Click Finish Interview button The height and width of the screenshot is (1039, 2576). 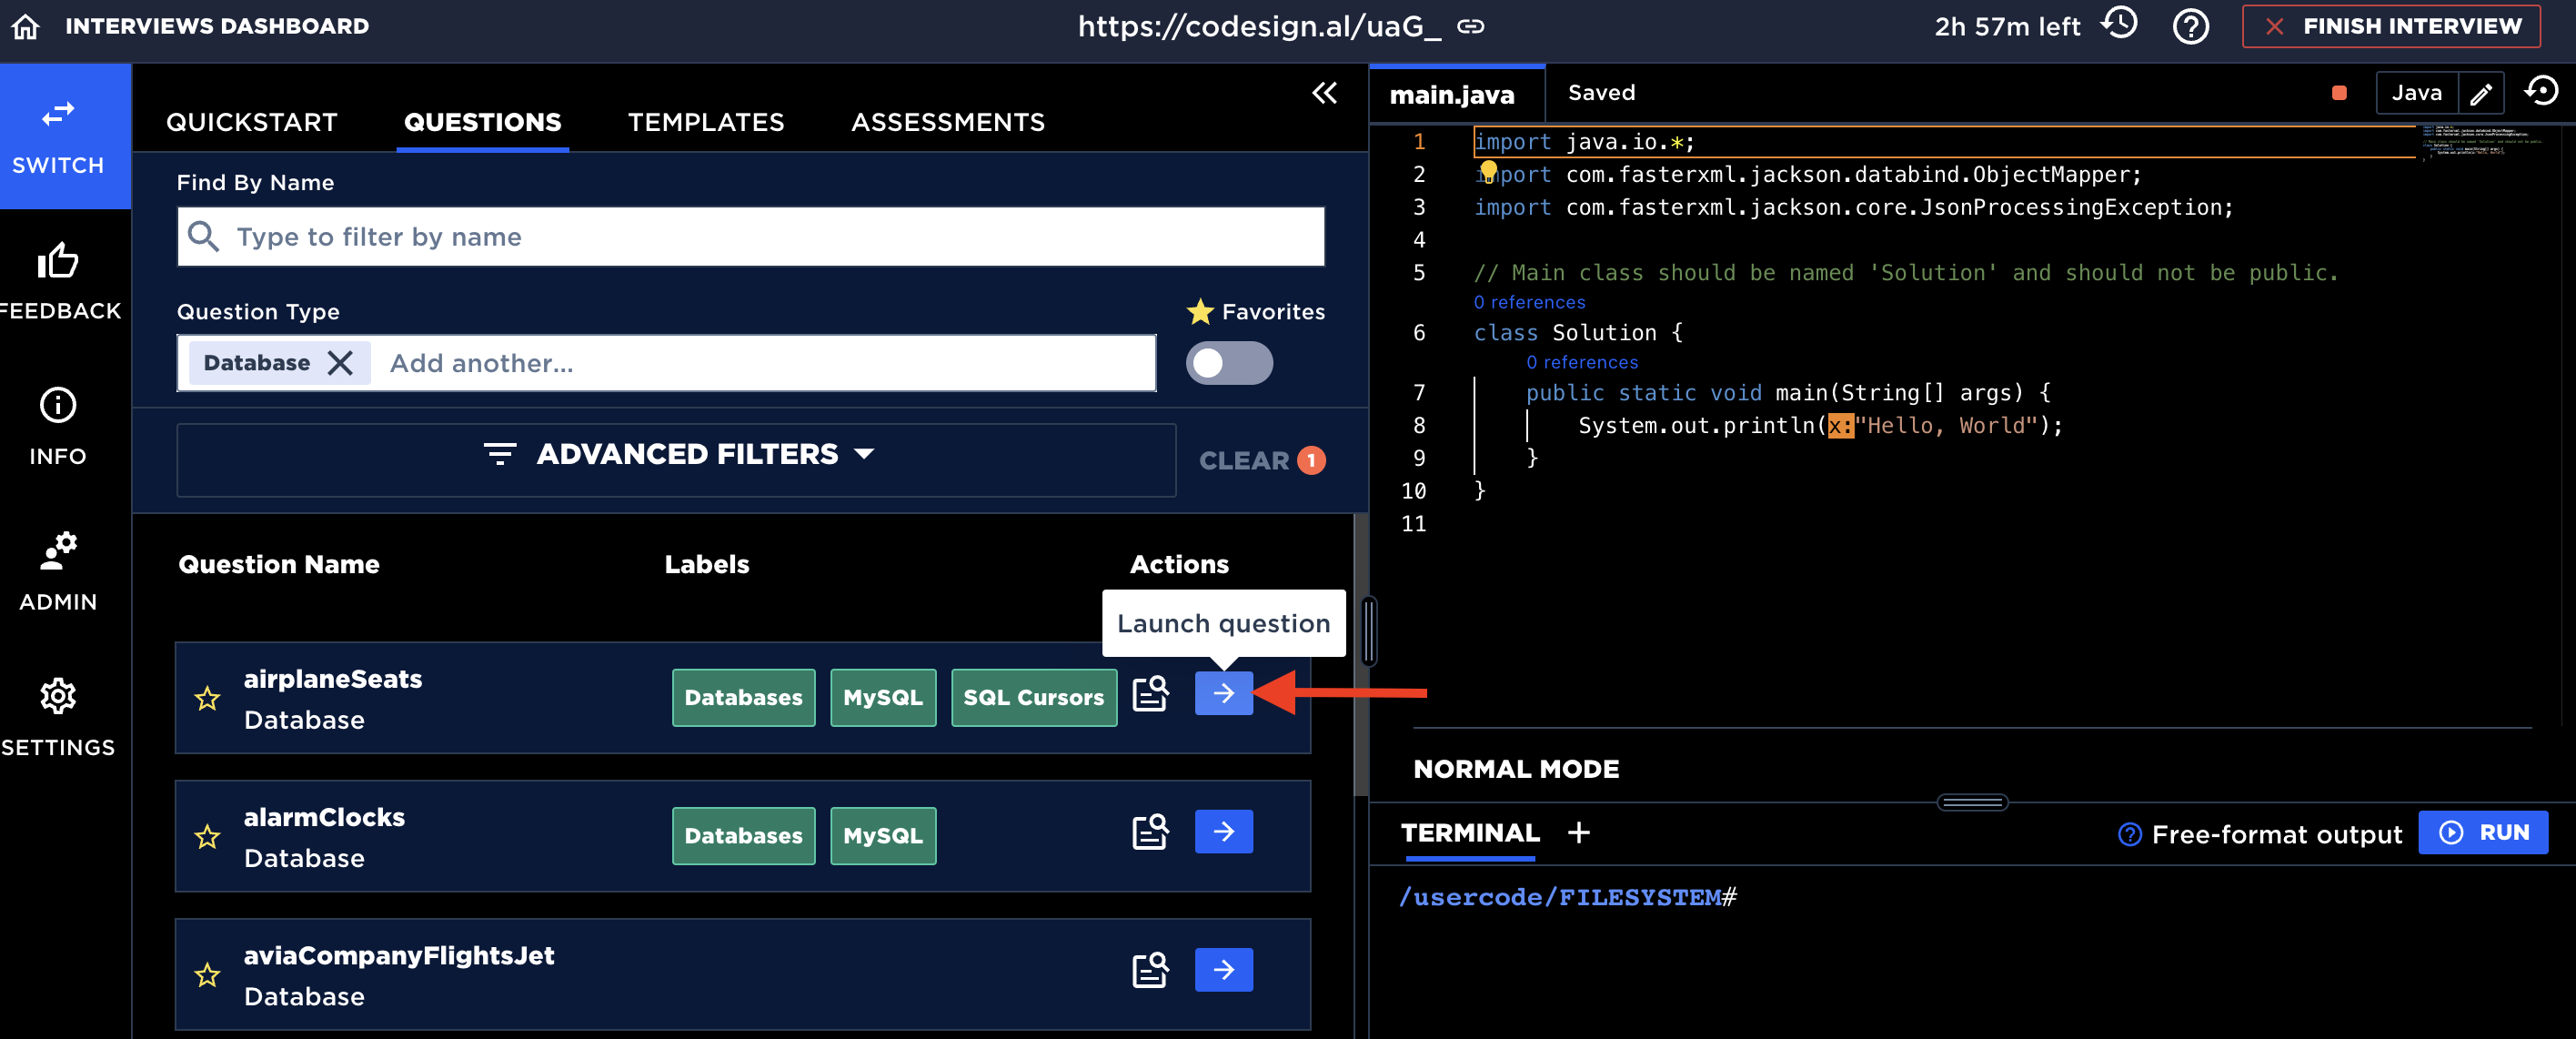(x=2390, y=26)
